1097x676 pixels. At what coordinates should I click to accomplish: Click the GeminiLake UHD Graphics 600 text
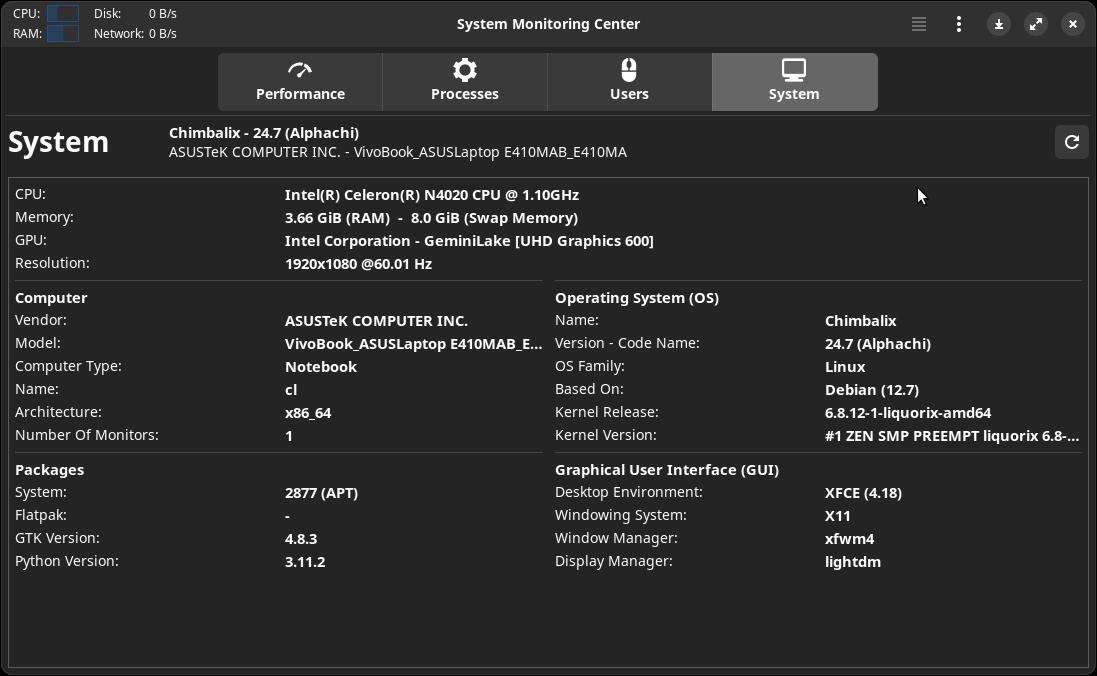(x=469, y=241)
